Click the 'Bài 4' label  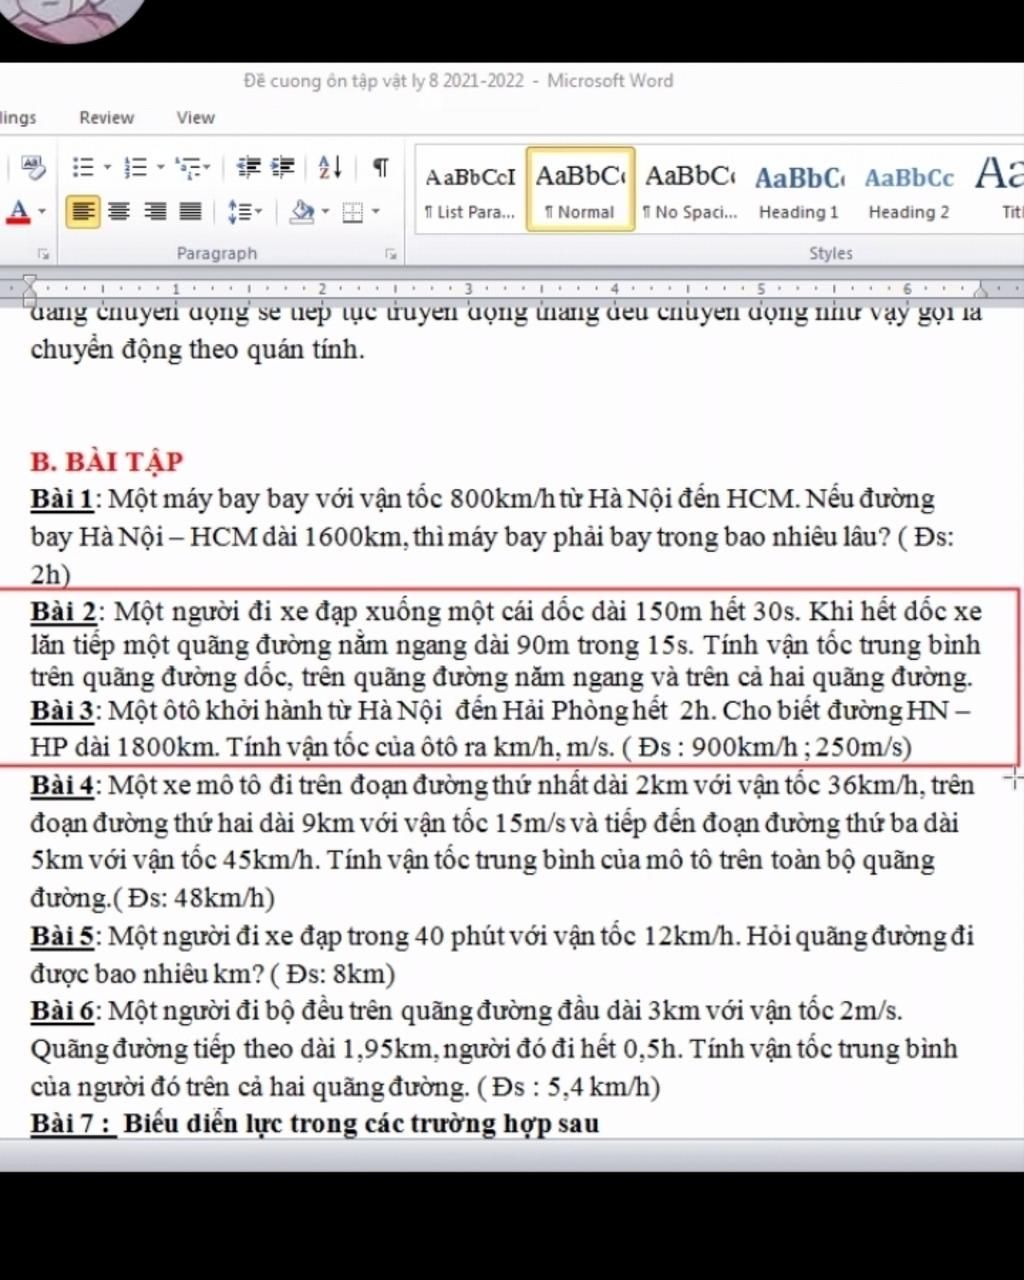pos(62,786)
